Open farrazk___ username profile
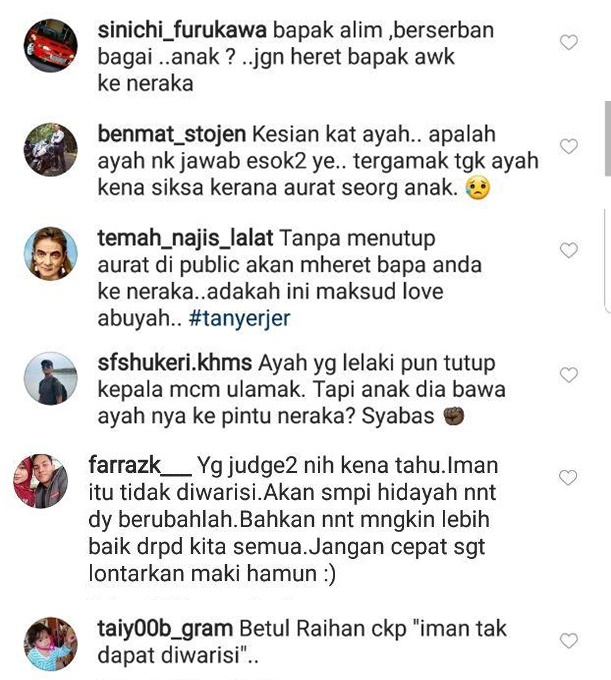 coord(140,466)
